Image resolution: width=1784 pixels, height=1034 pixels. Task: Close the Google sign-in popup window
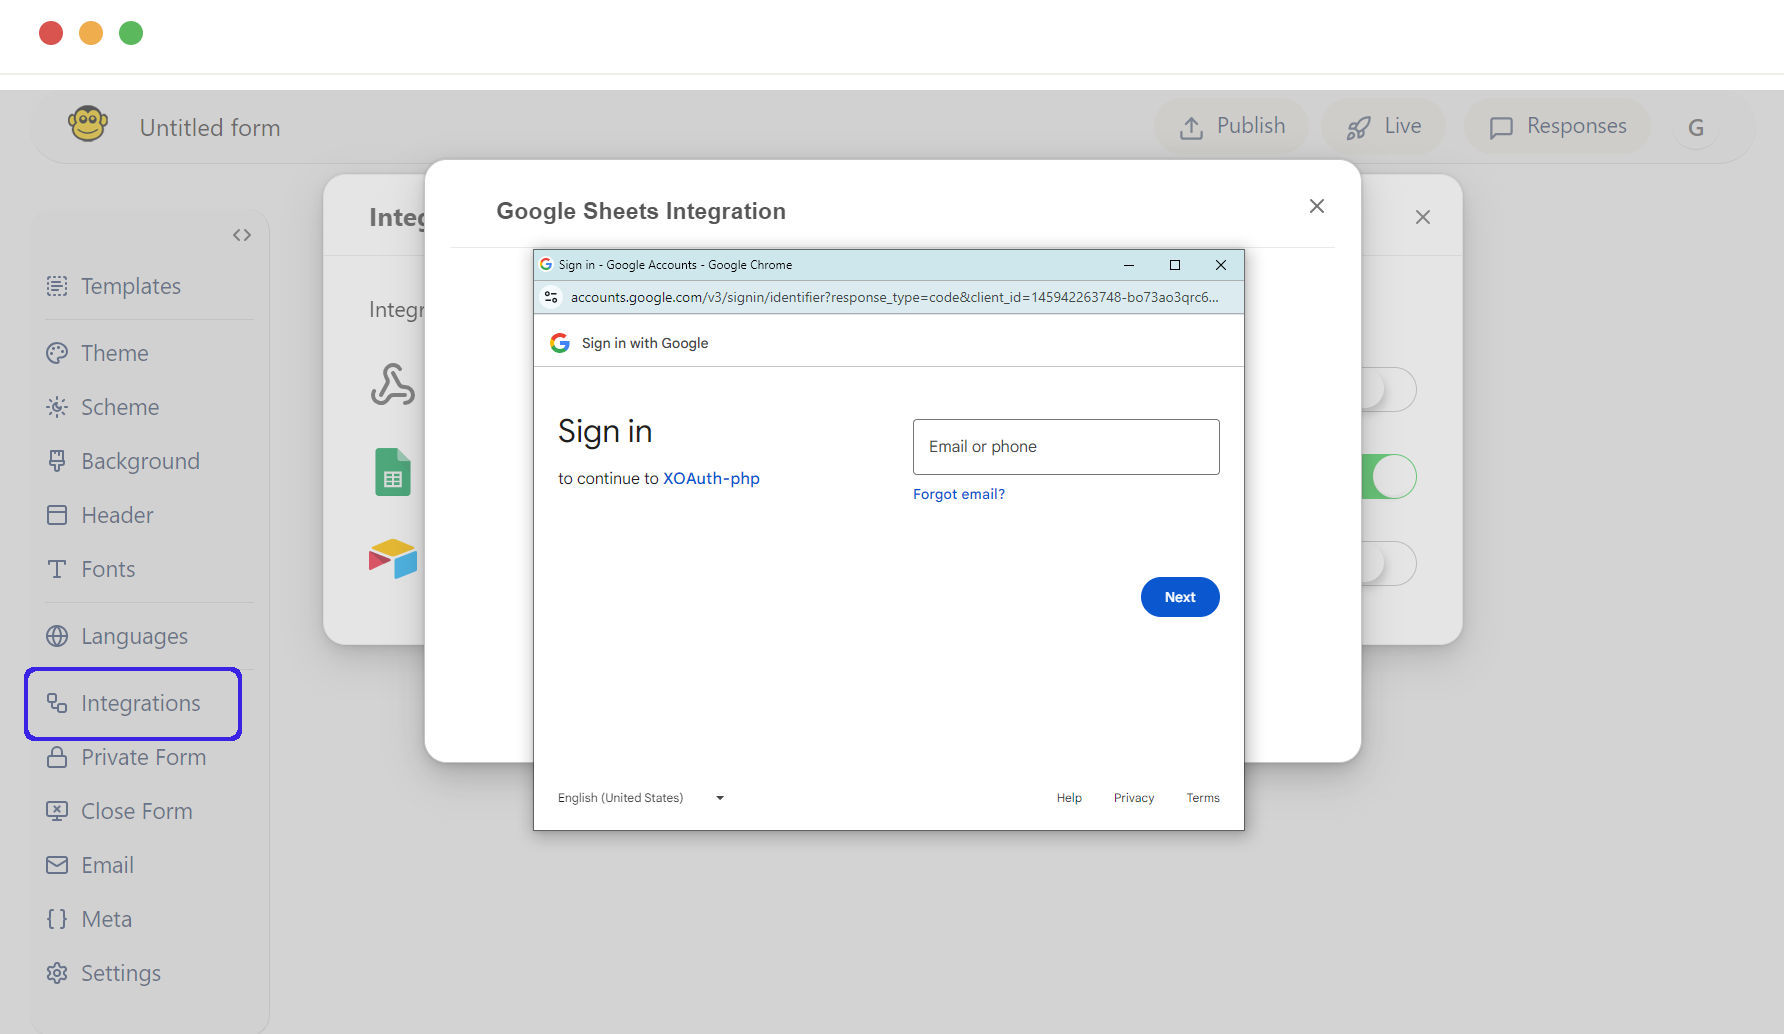[x=1221, y=265]
